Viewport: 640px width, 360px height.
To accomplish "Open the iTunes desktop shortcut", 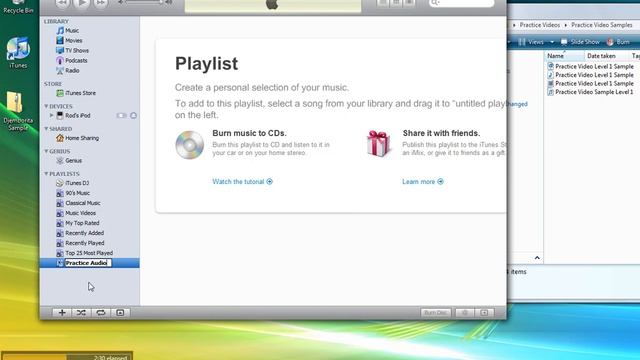I will (18, 53).
